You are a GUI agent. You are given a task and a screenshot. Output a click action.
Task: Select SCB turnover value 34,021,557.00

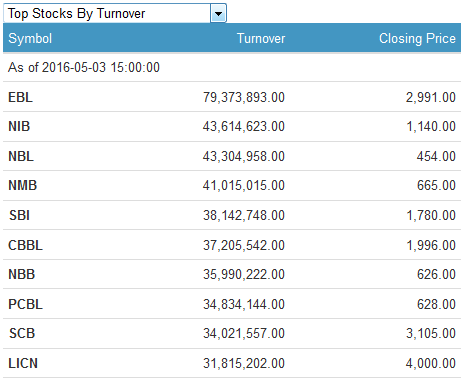(244, 333)
